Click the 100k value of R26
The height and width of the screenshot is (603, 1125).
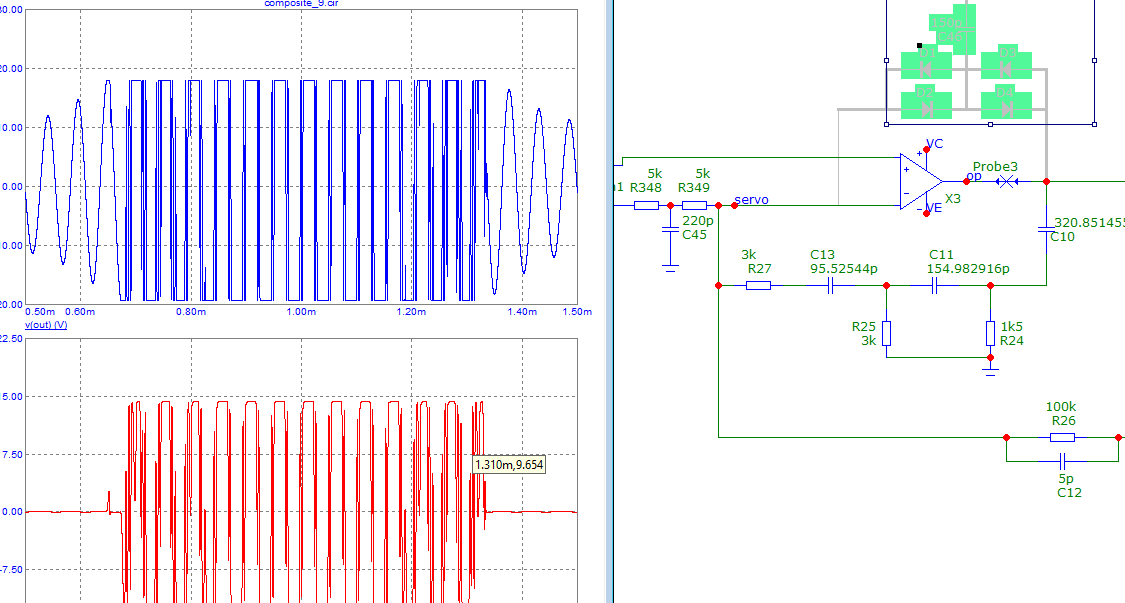coord(1060,406)
